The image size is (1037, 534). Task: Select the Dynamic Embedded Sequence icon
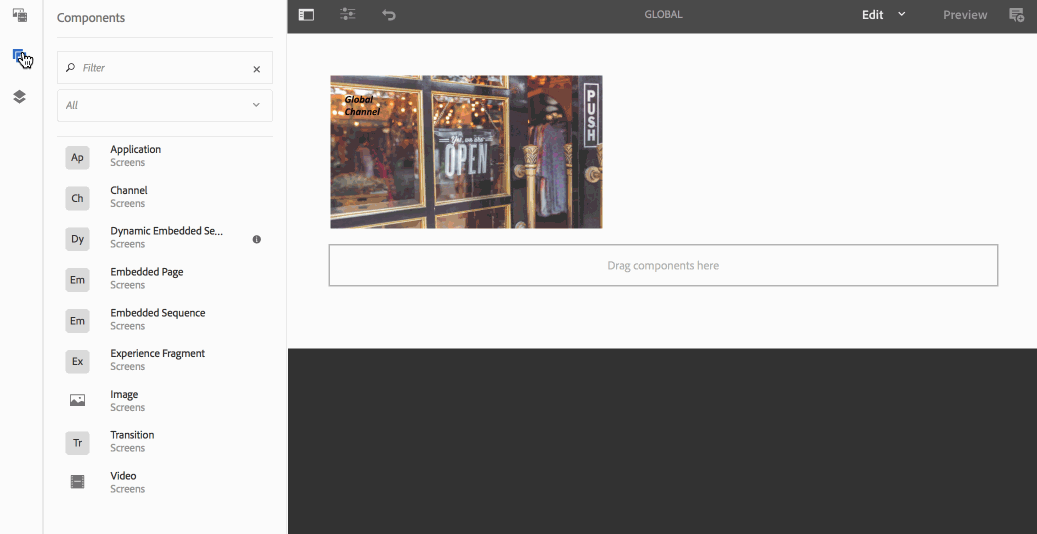pos(77,239)
